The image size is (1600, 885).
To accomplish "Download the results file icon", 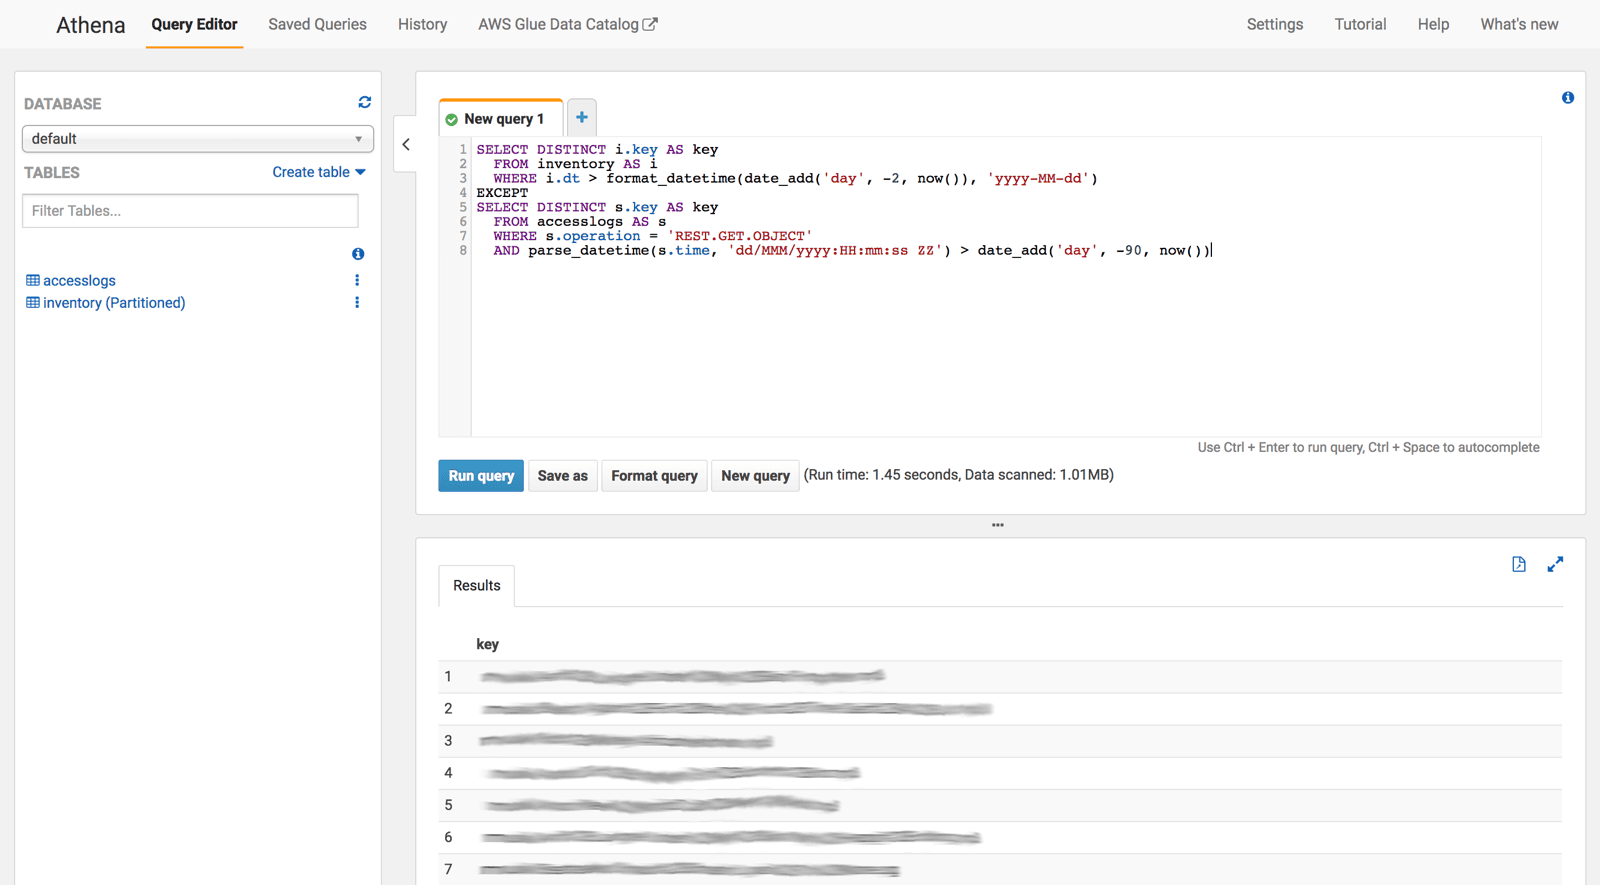I will [1518, 564].
